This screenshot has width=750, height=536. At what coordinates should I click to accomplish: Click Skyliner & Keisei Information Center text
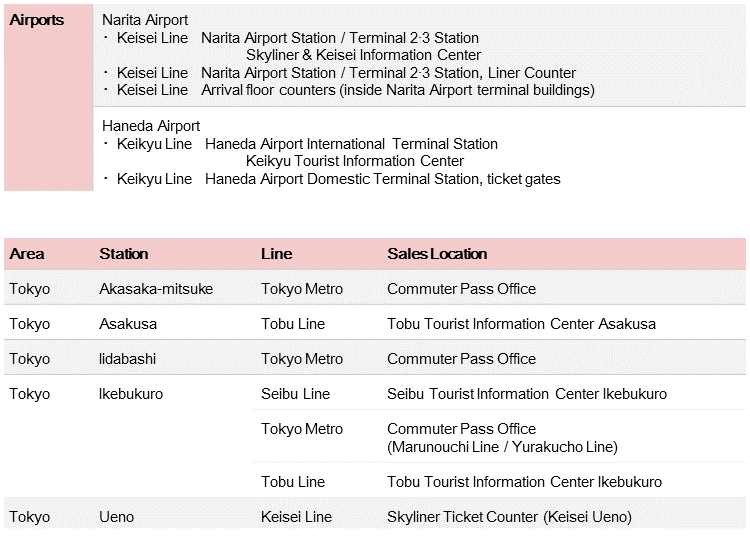click(x=364, y=55)
